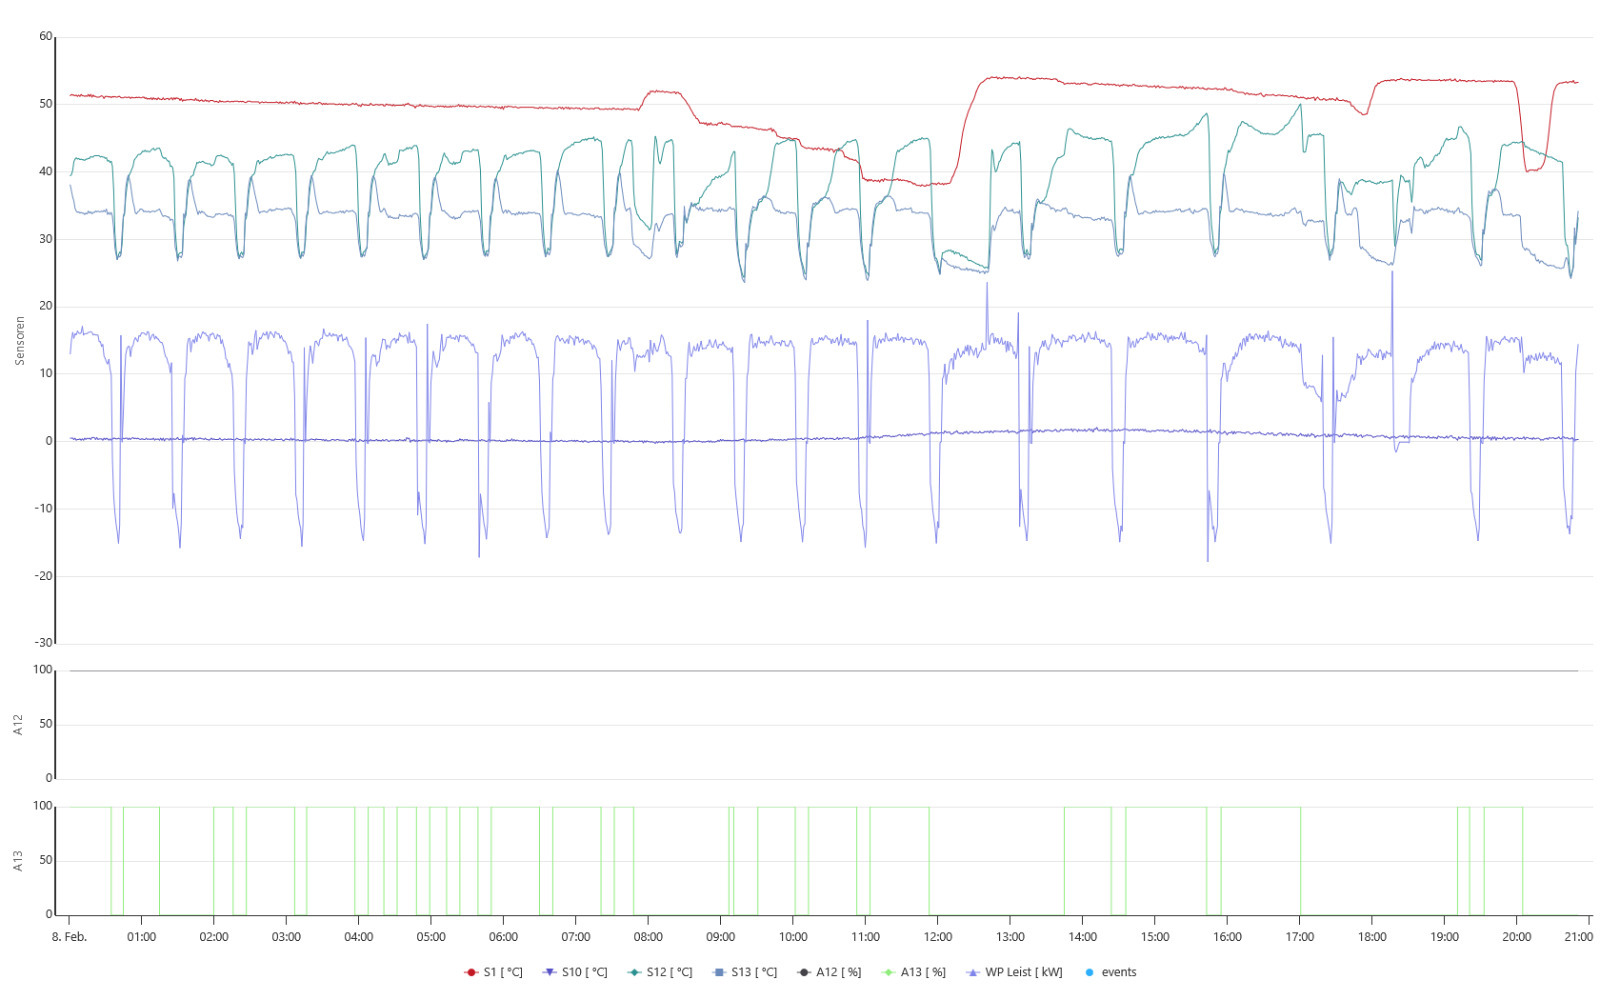Click the WP Leist triangle legend marker
Viewport: 1600px width, 1000px height.
click(973, 972)
